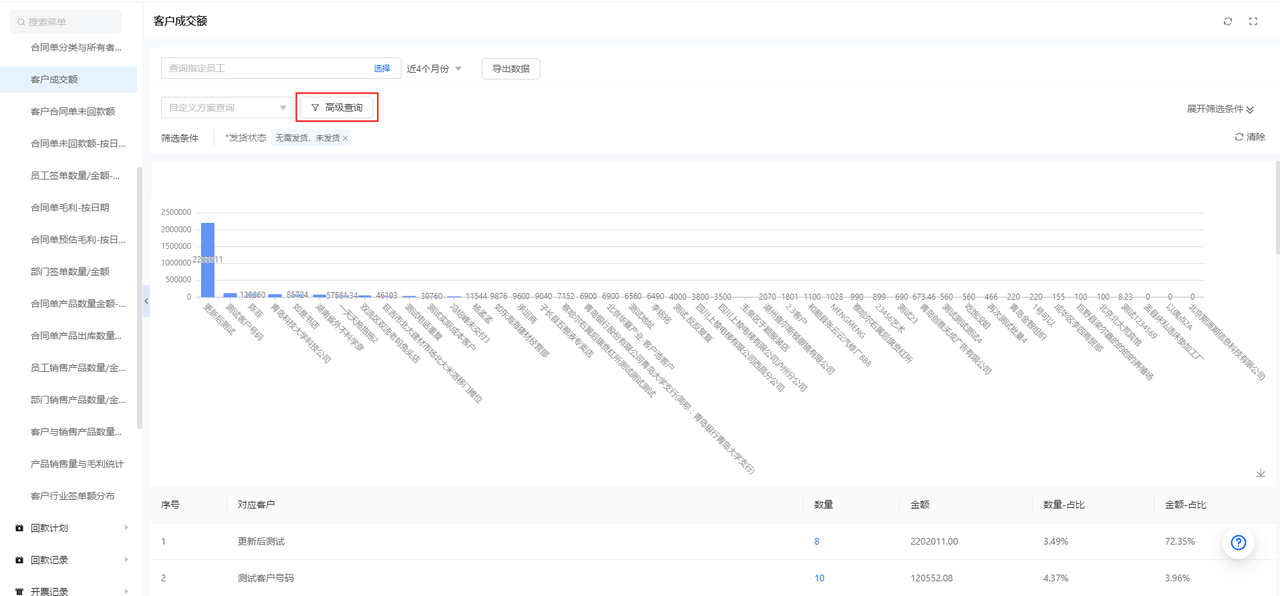
Task: Click the tallest blue bar for 更新后测试
Action: (208, 259)
